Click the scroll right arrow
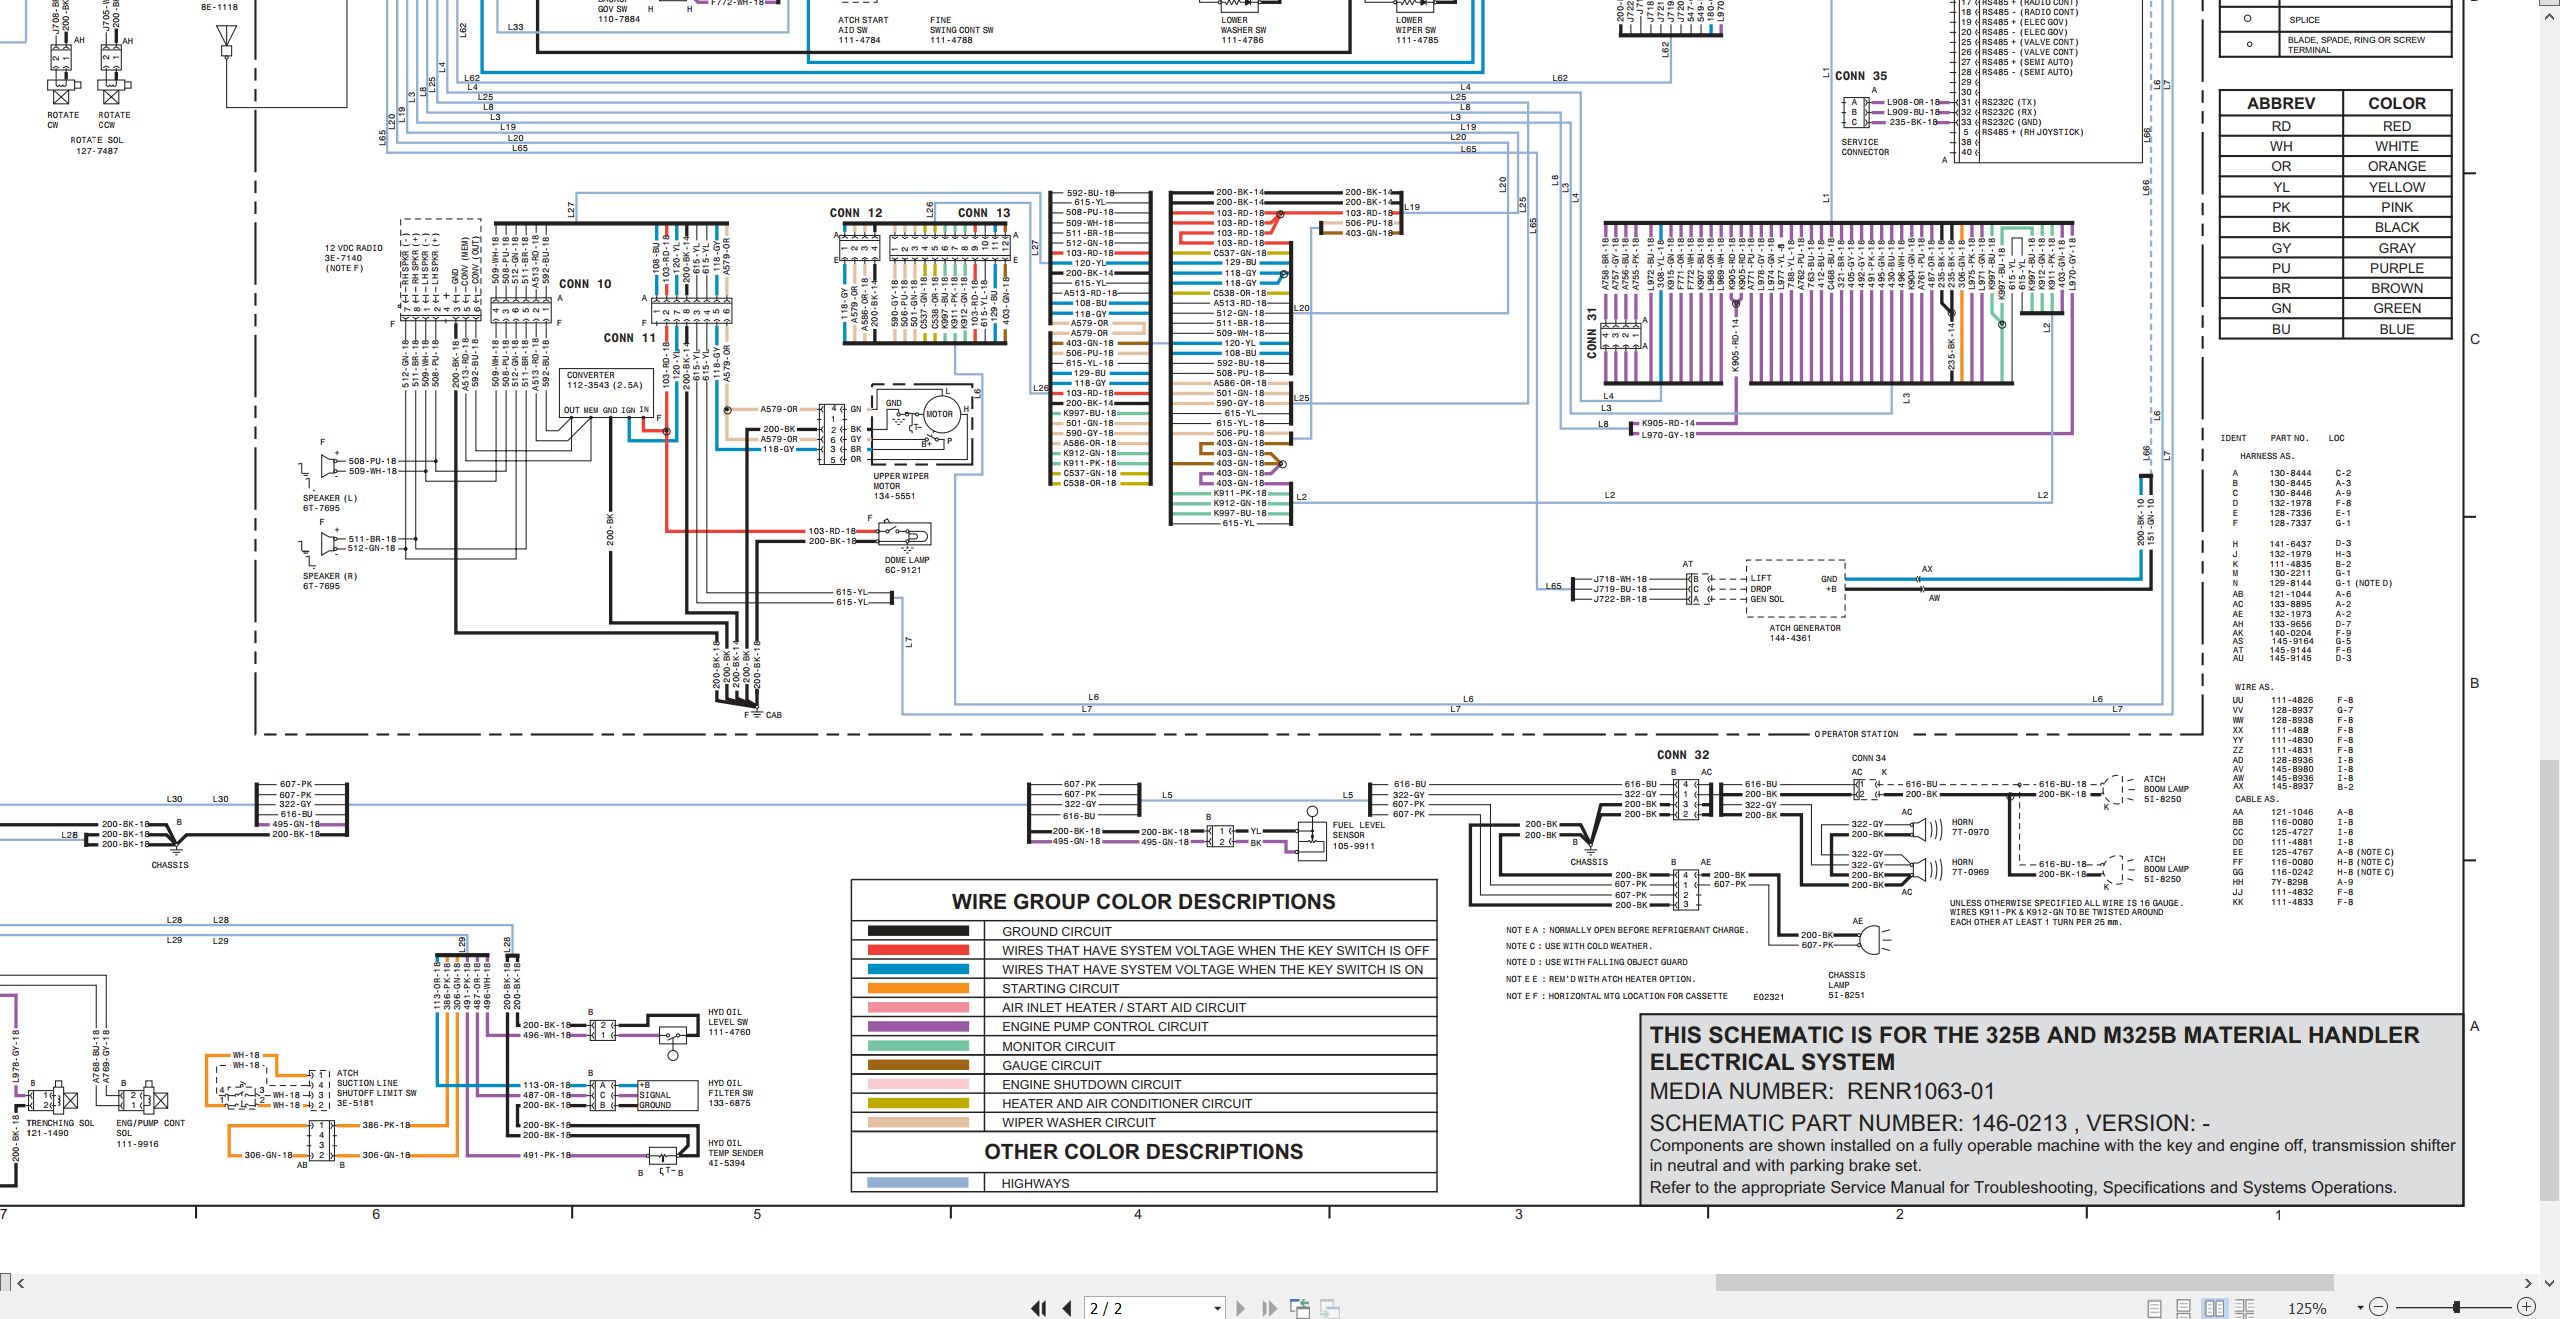Image resolution: width=2560 pixels, height=1319 pixels. pos(2528,1283)
